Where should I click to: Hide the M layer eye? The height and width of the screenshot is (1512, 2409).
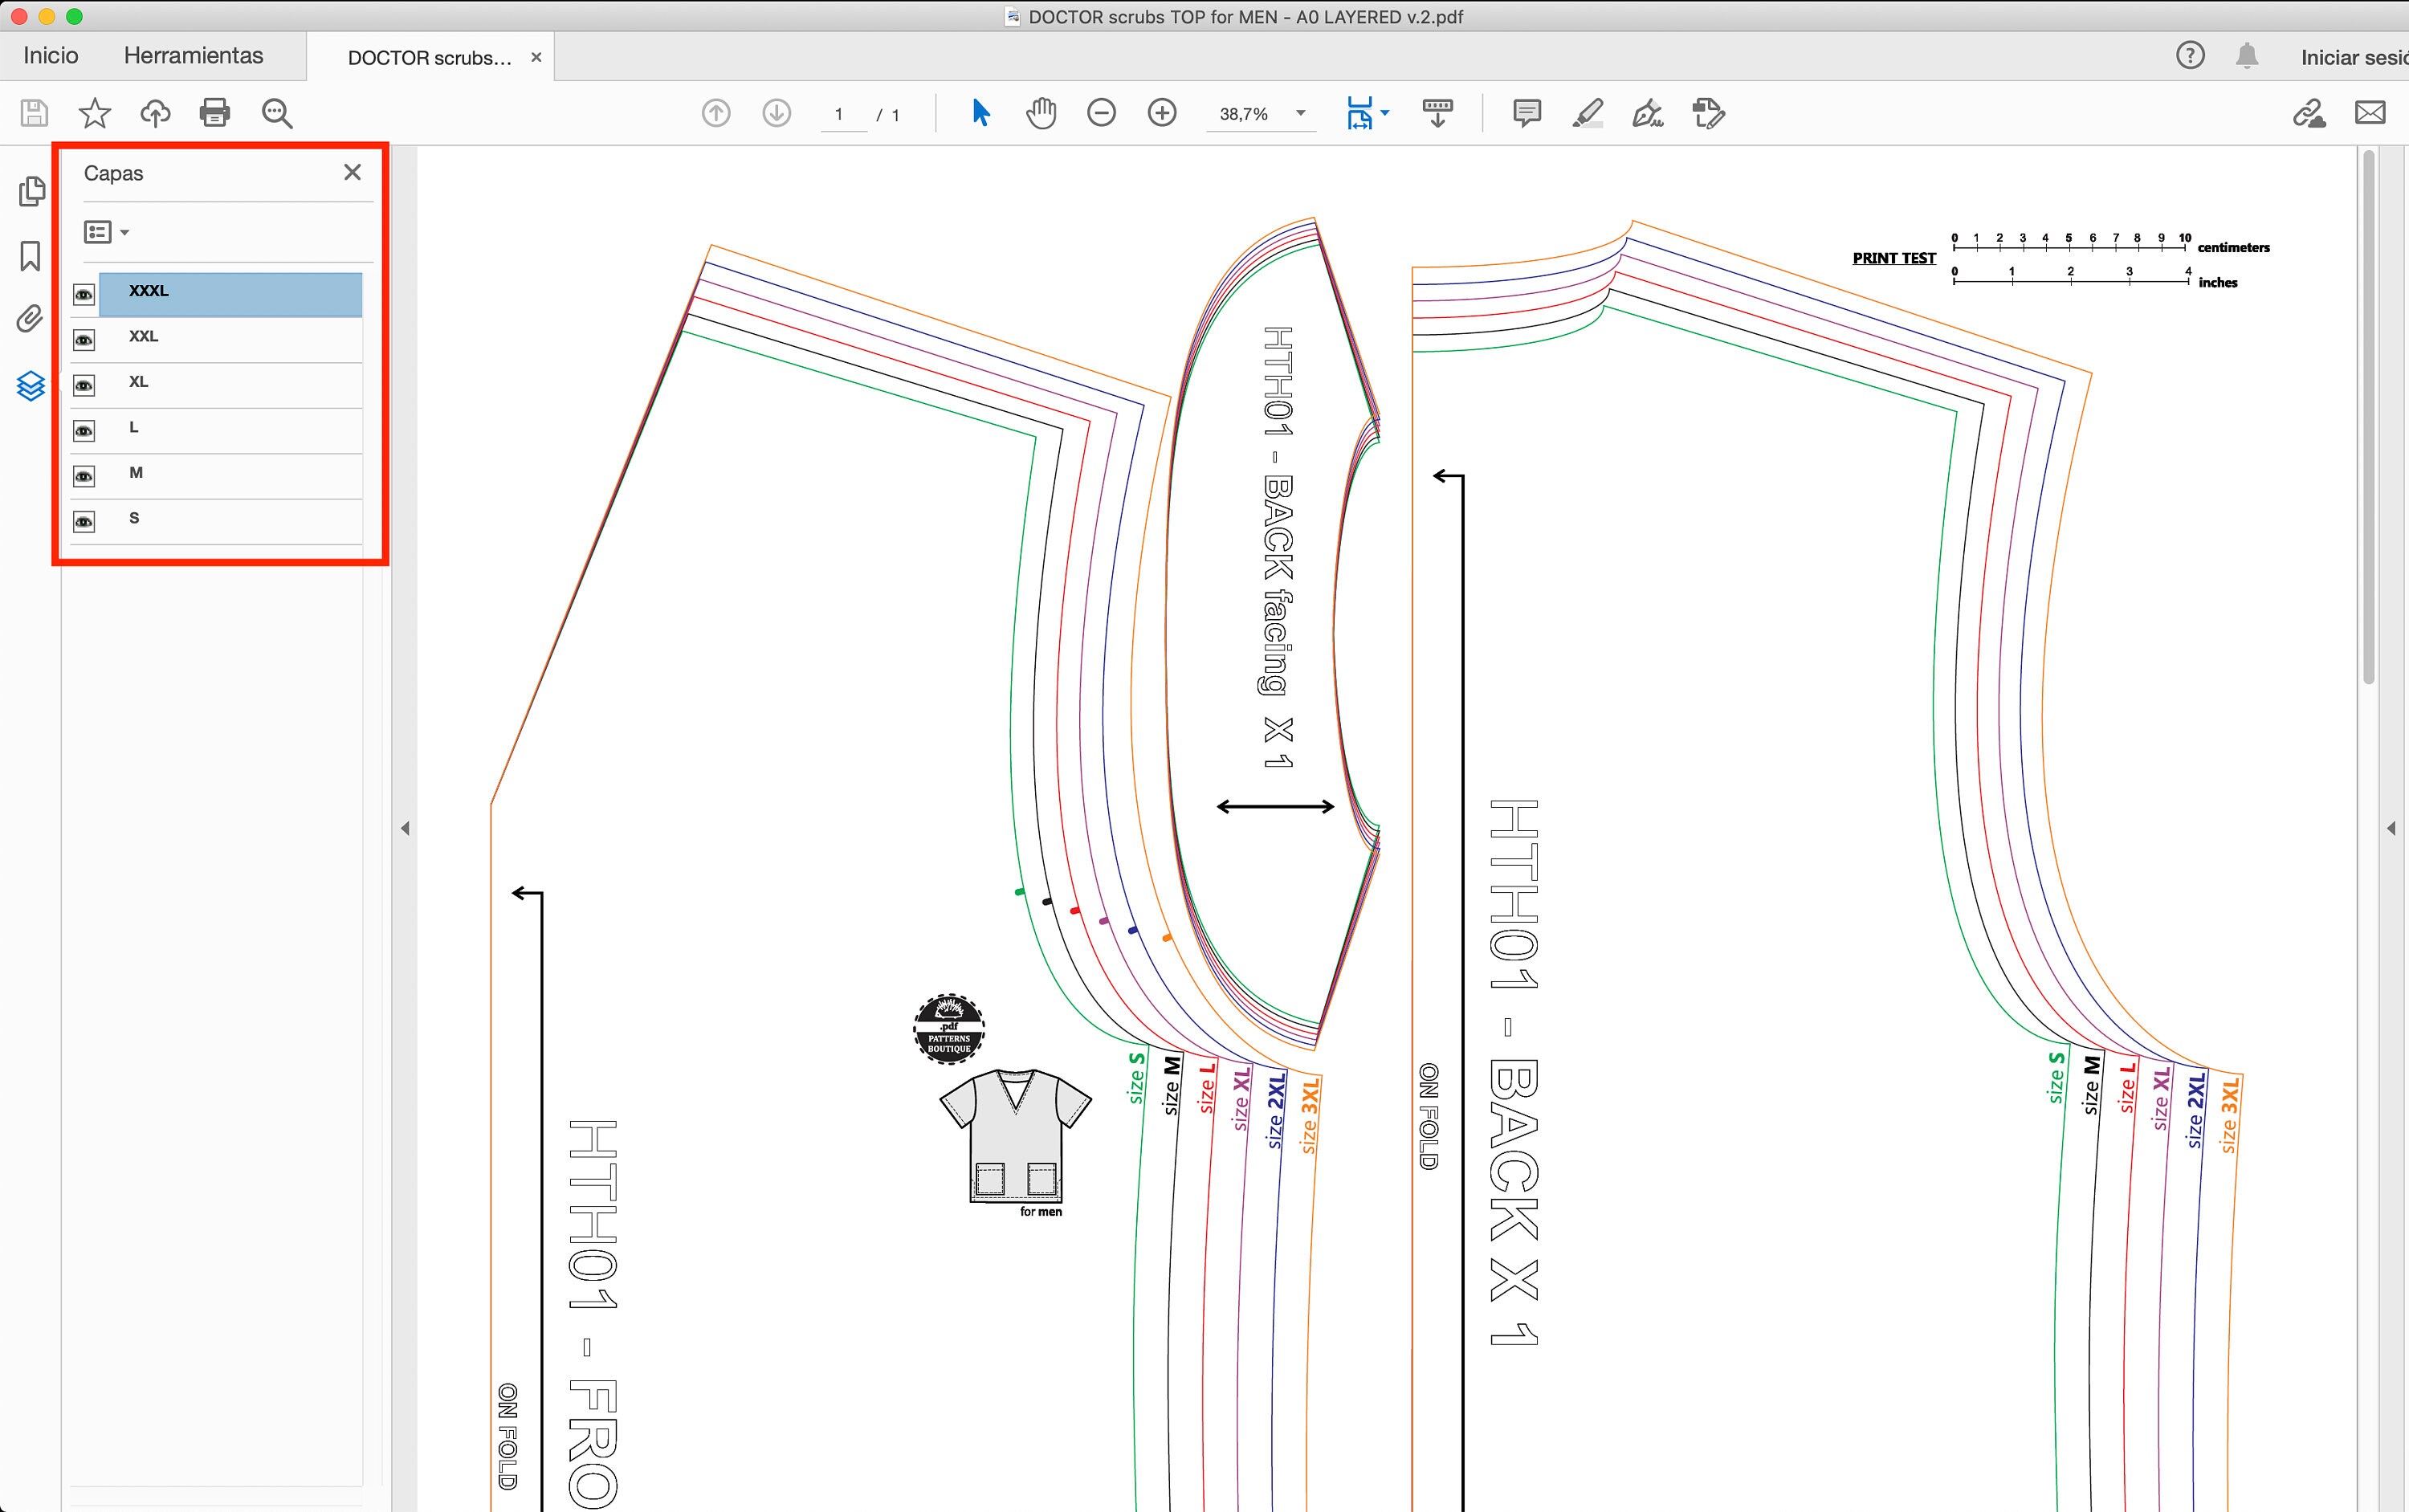(x=84, y=476)
